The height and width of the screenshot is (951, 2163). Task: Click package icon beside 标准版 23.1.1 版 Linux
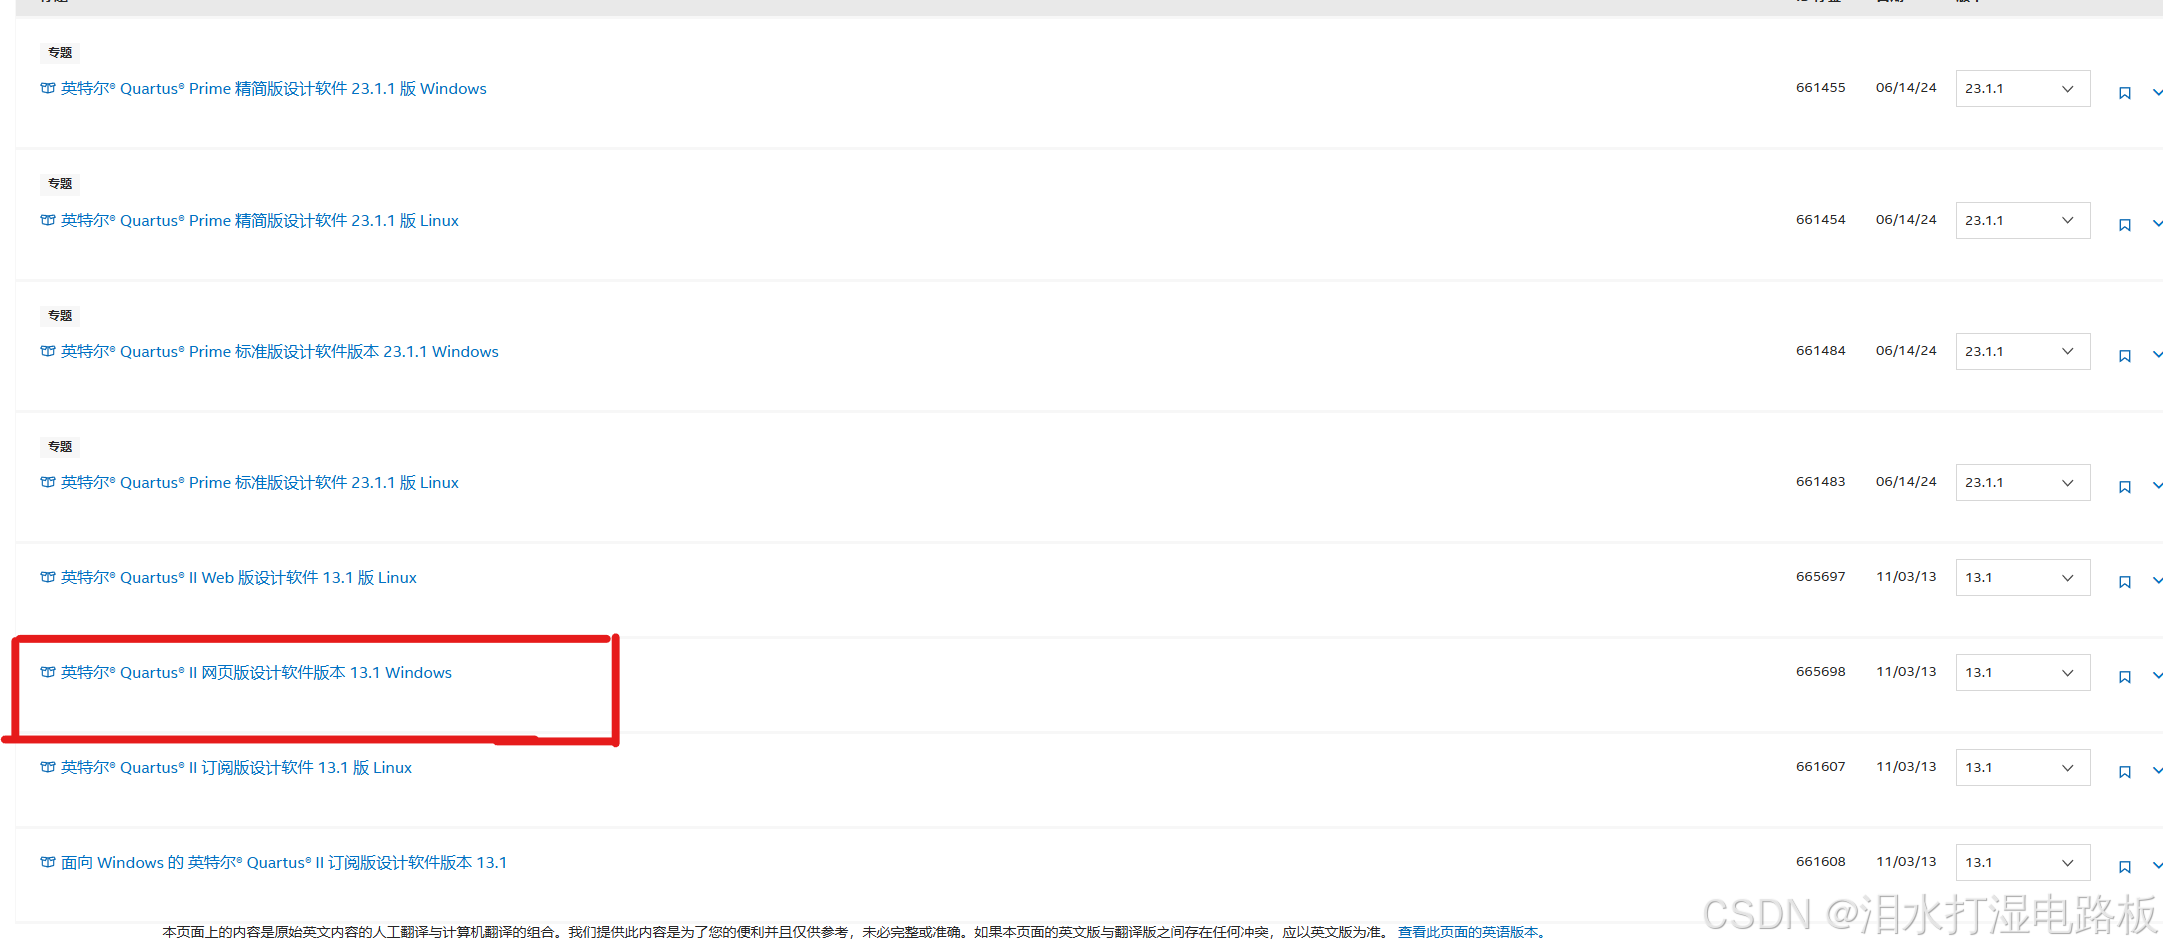tap(47, 482)
